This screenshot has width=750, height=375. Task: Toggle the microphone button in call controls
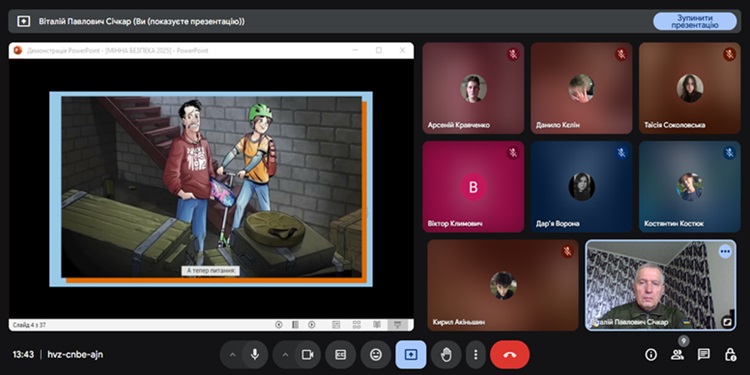pyautogui.click(x=255, y=354)
